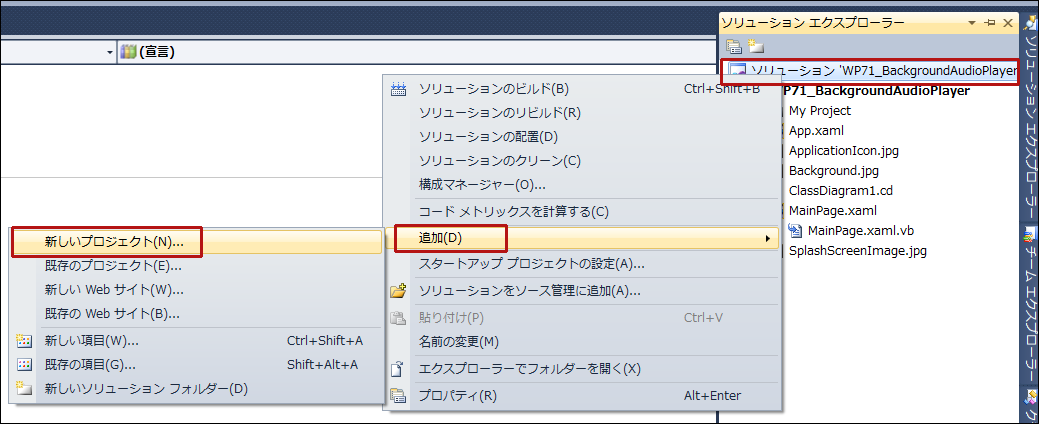
Task: Click the icon next to 新しい項目(W)
Action: coord(24,341)
